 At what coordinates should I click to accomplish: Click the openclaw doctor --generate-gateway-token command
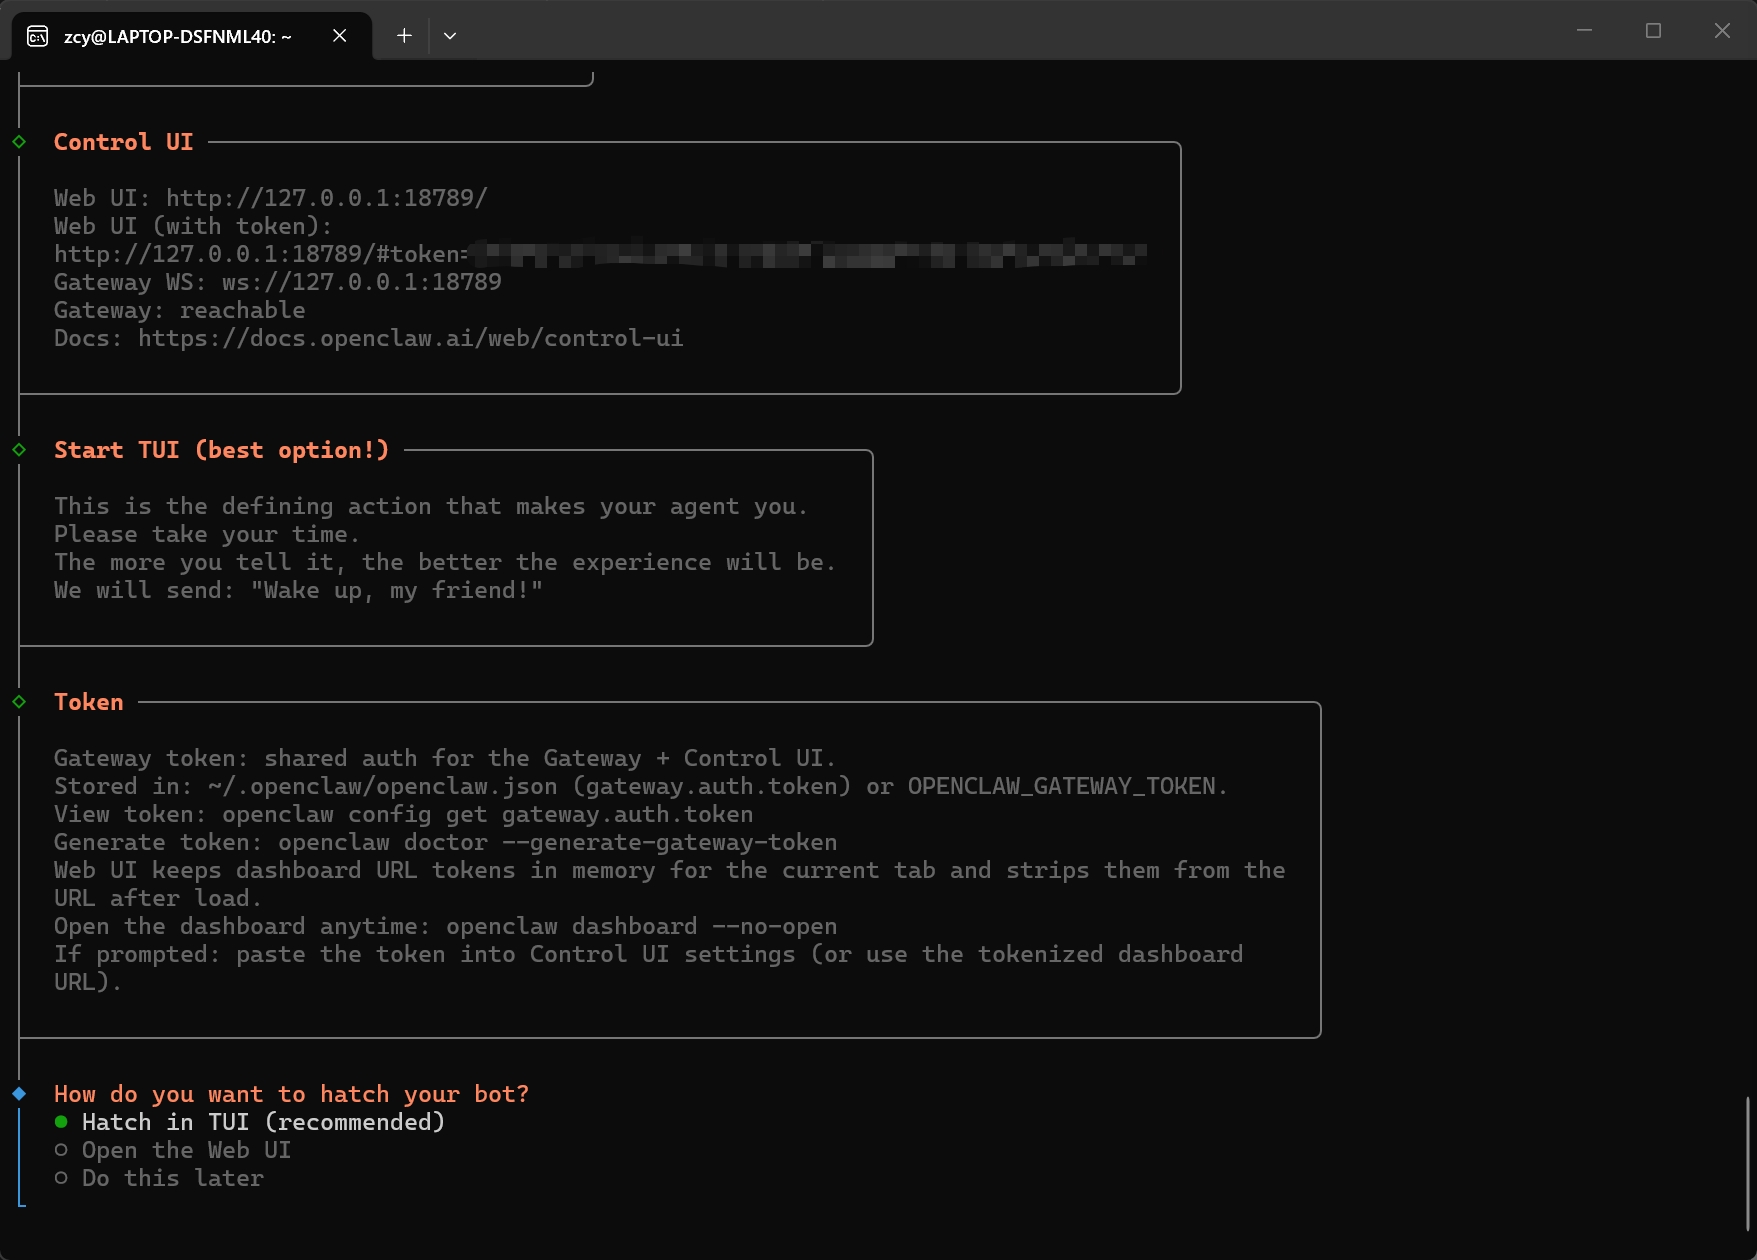558,842
